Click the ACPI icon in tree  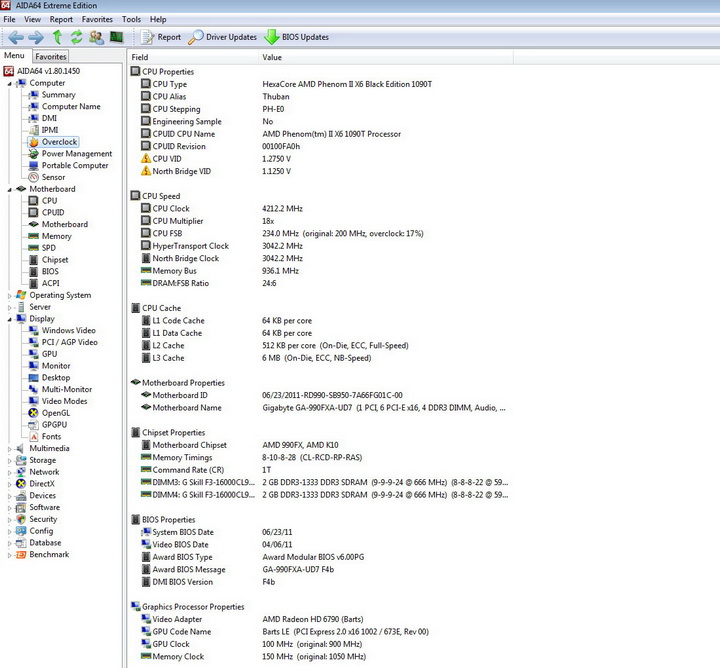pos(33,283)
